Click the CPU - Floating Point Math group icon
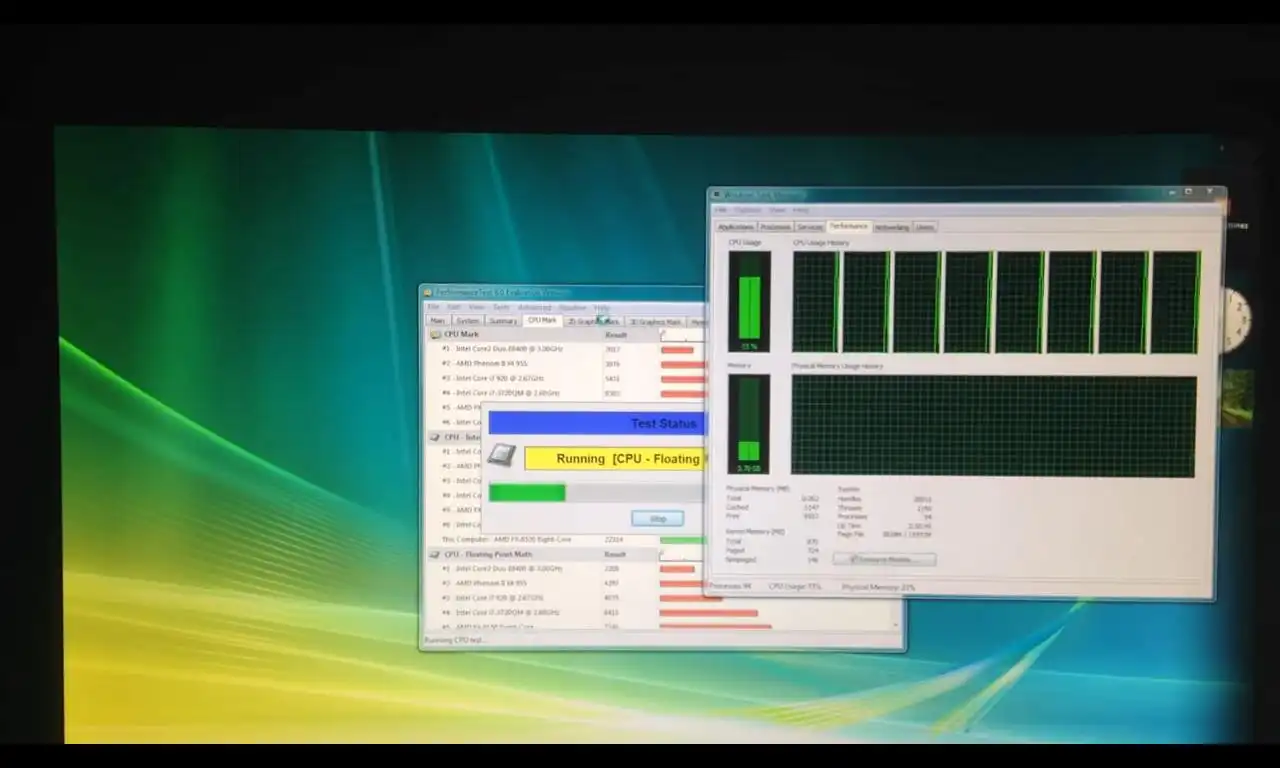Image resolution: width=1280 pixels, height=768 pixels. (436, 554)
